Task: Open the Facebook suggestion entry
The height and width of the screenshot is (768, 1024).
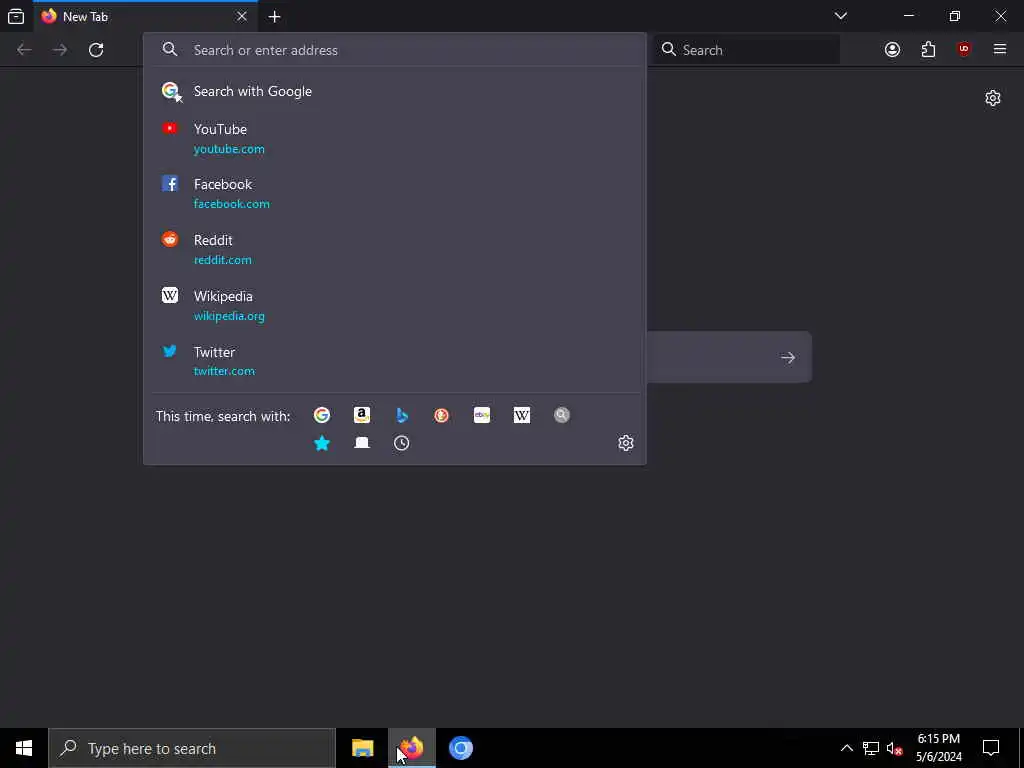Action: tap(394, 194)
